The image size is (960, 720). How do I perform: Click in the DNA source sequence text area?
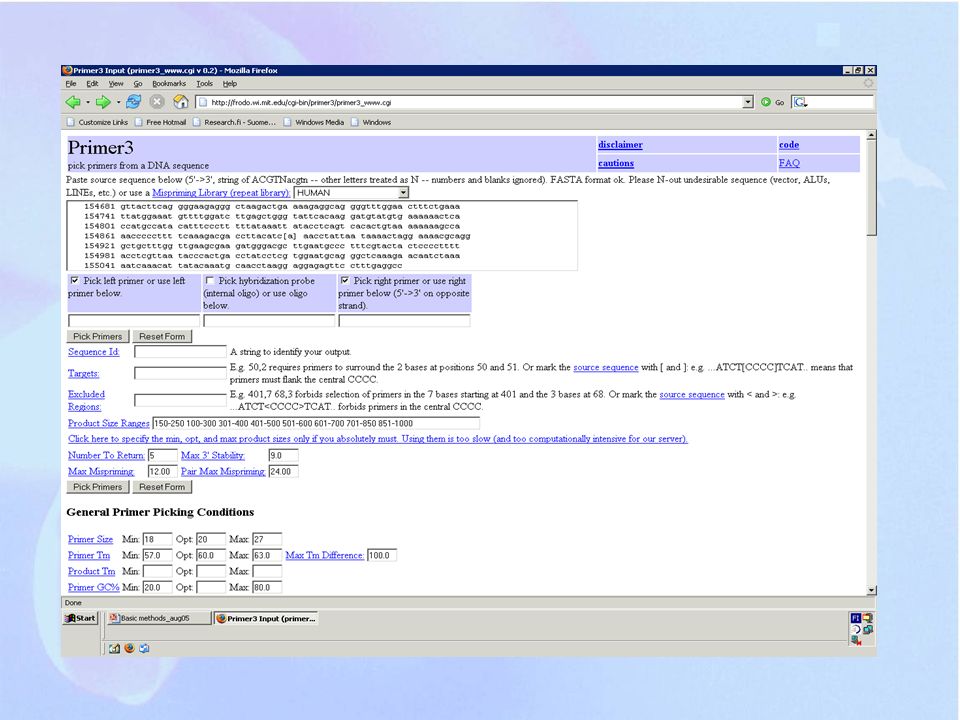coord(322,236)
